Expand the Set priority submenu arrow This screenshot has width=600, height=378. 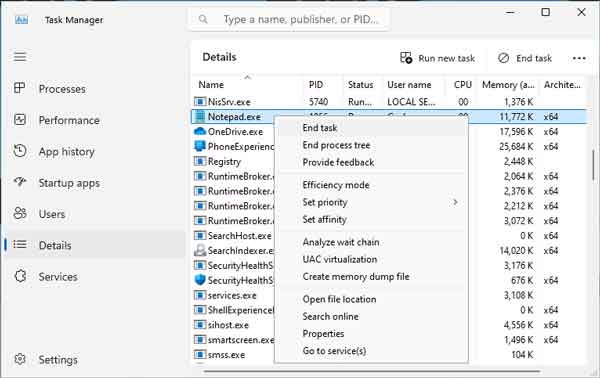455,202
